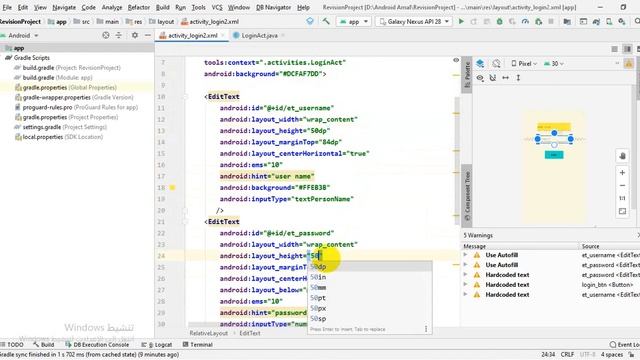Click the yellow bulb on line 18
Image resolution: width=640 pixels, height=360 pixels.
pyautogui.click(x=172, y=187)
